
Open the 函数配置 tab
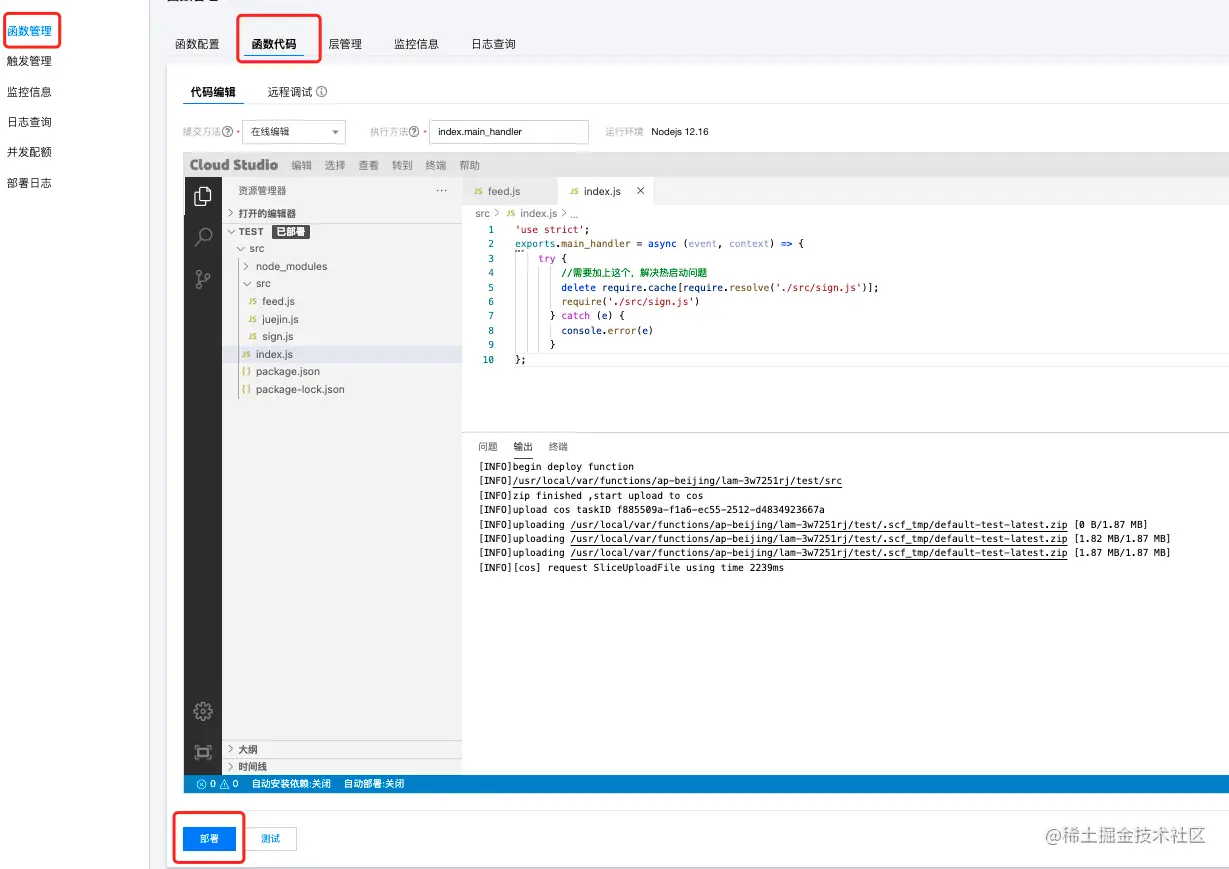(197, 44)
